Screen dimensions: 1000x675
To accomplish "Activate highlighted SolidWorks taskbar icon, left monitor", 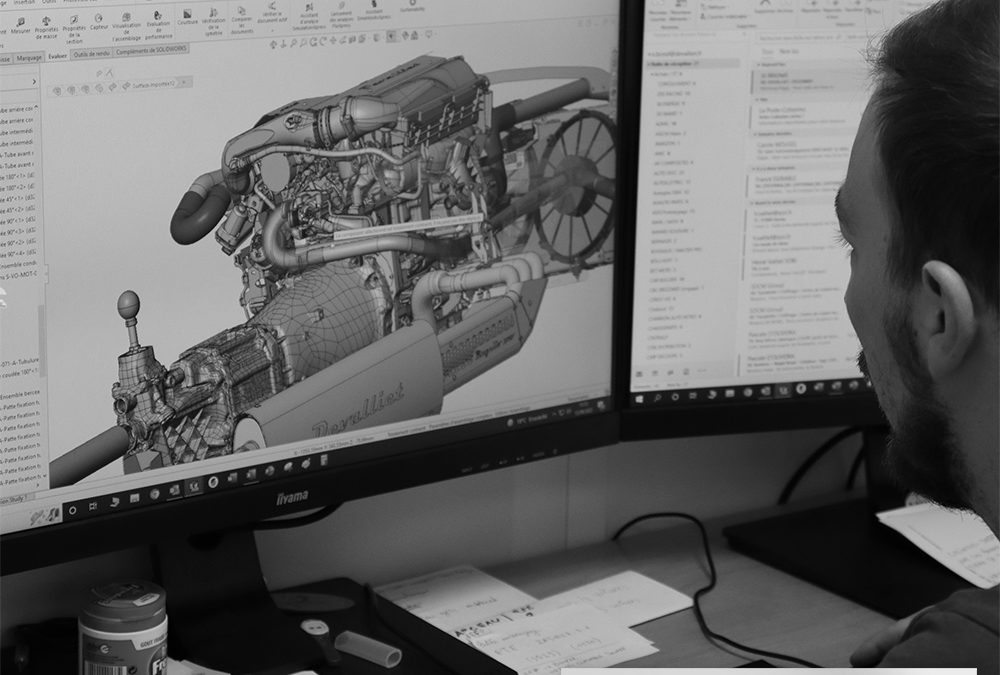I will pyautogui.click(x=193, y=486).
